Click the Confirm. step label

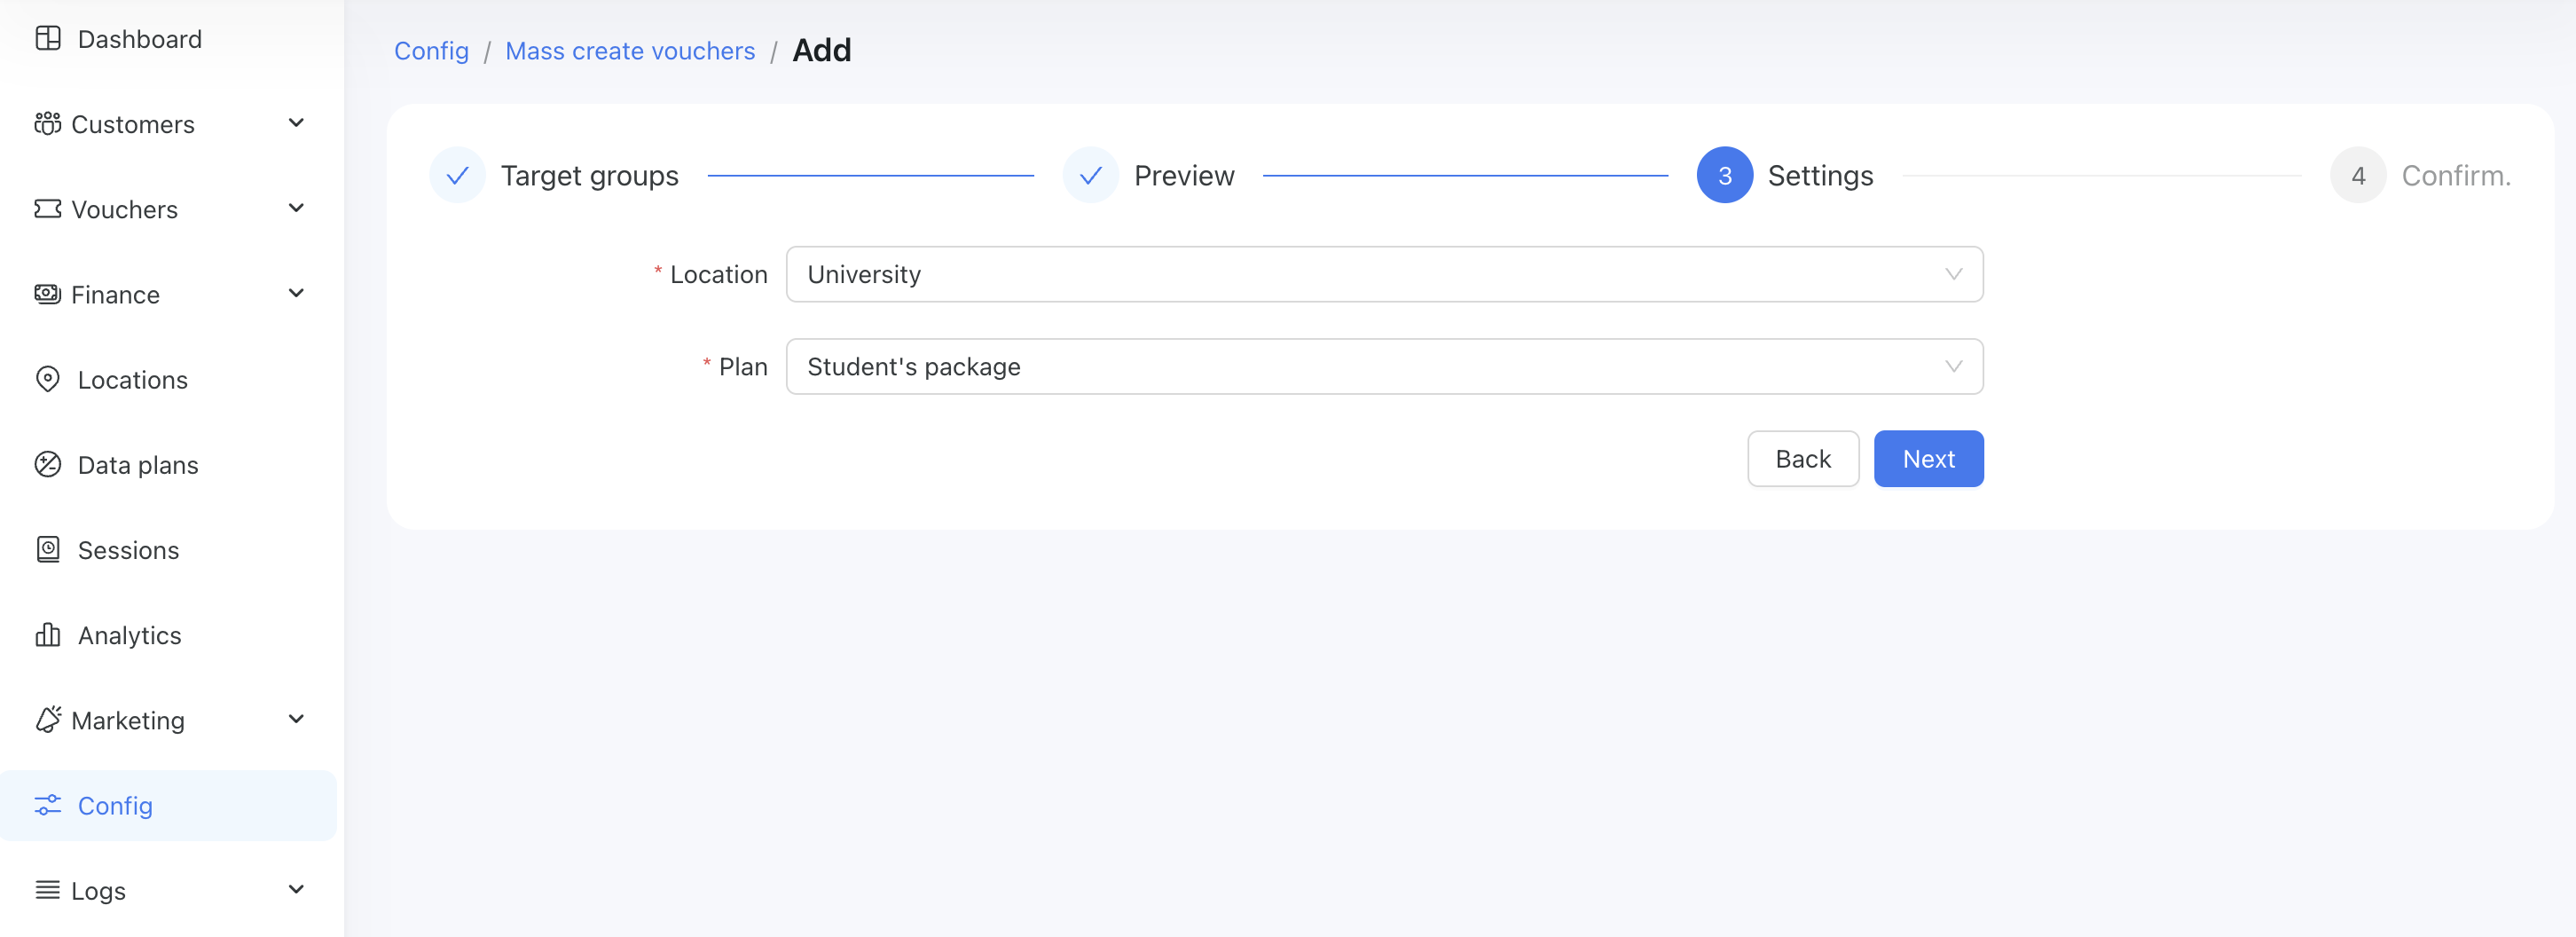[x=2456, y=176]
